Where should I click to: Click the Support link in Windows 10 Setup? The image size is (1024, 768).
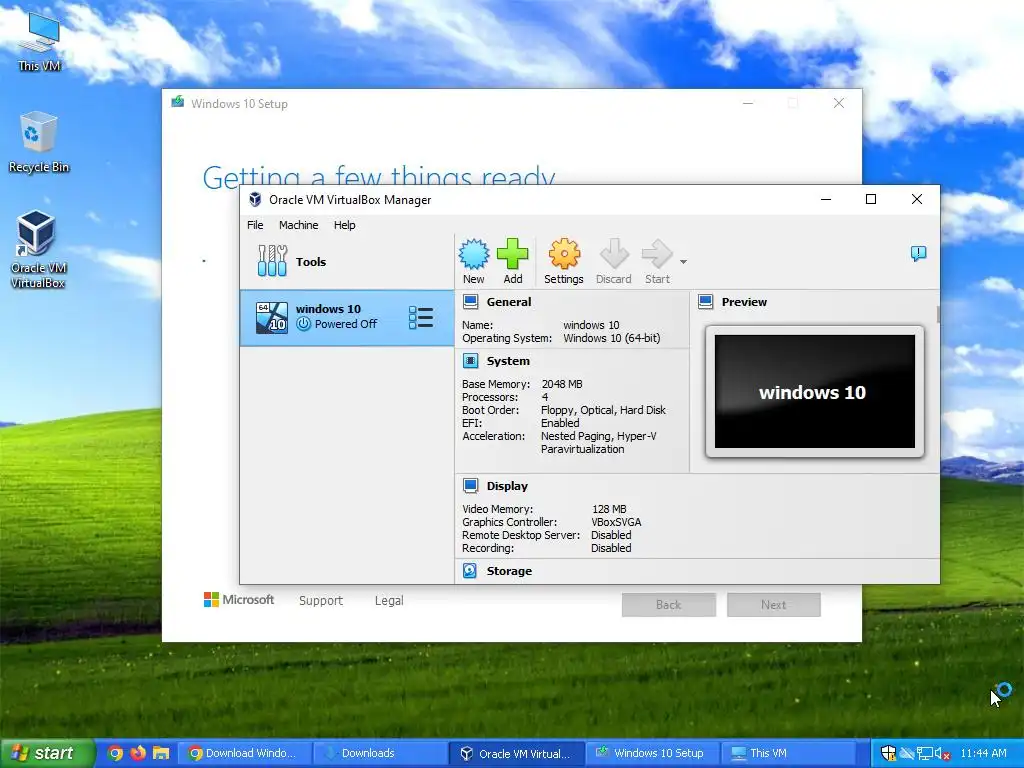pyautogui.click(x=321, y=601)
